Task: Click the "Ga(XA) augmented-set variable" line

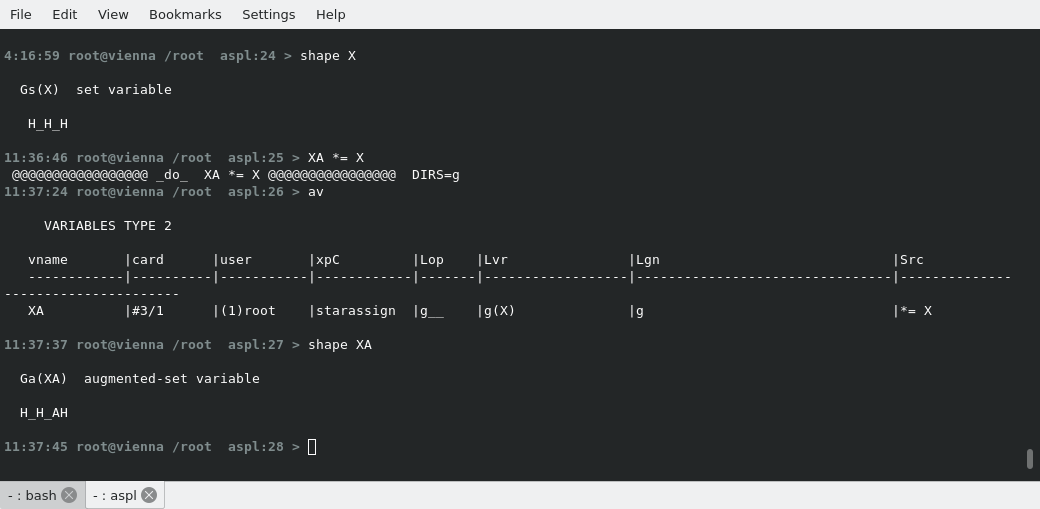Action: [140, 379]
